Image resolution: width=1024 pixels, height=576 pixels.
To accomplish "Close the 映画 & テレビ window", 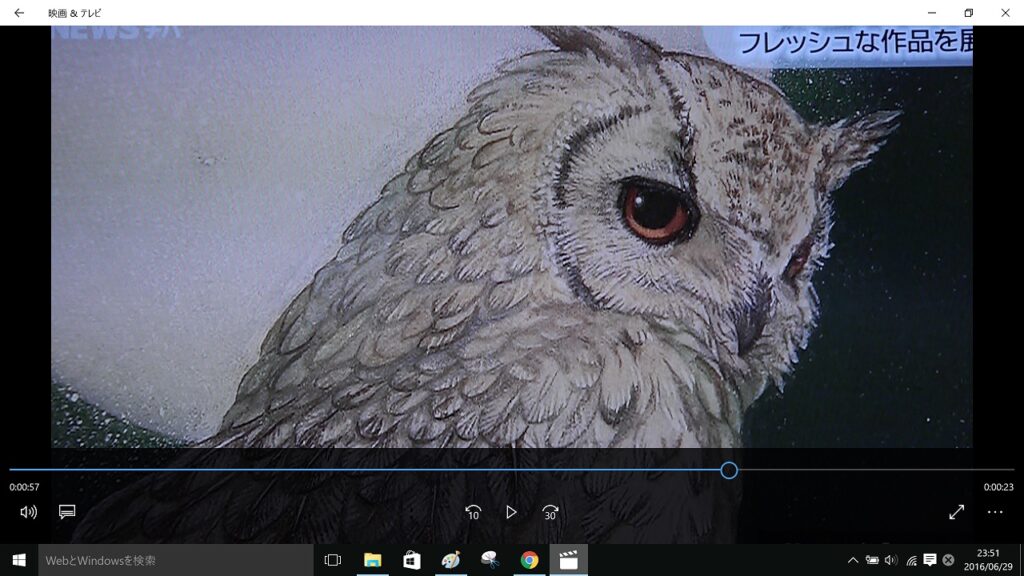I will (1005, 12).
